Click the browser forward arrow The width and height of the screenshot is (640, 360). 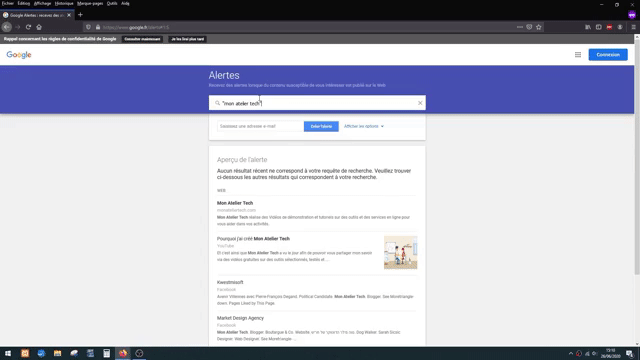coord(18,27)
